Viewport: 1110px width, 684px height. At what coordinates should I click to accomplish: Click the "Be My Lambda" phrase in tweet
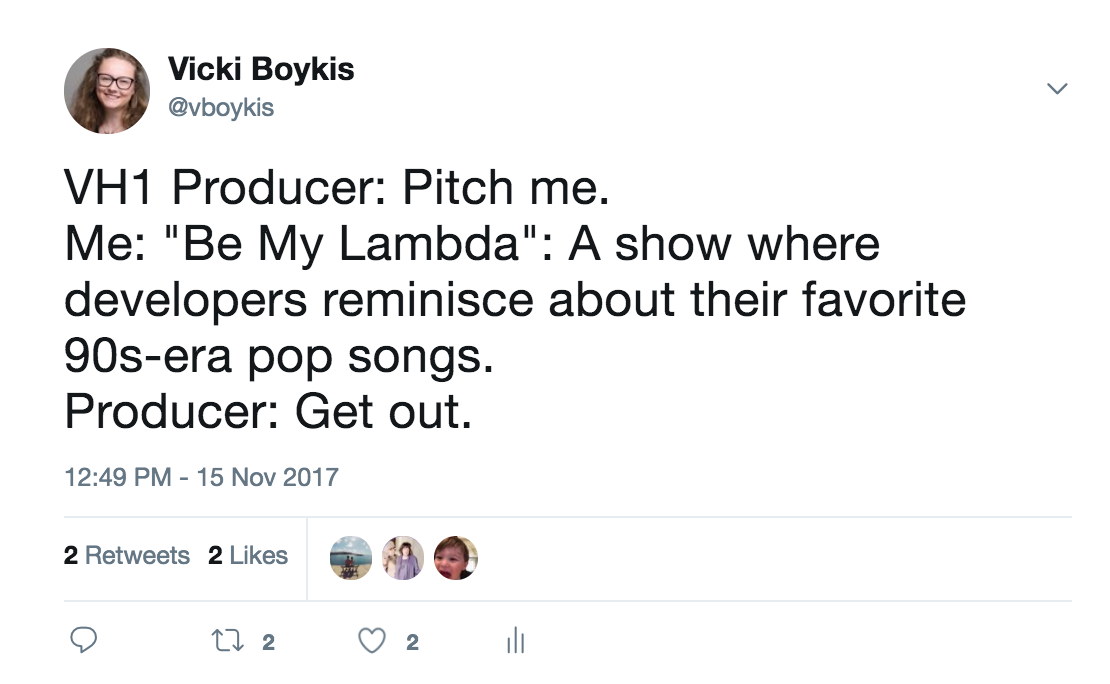click(x=350, y=244)
